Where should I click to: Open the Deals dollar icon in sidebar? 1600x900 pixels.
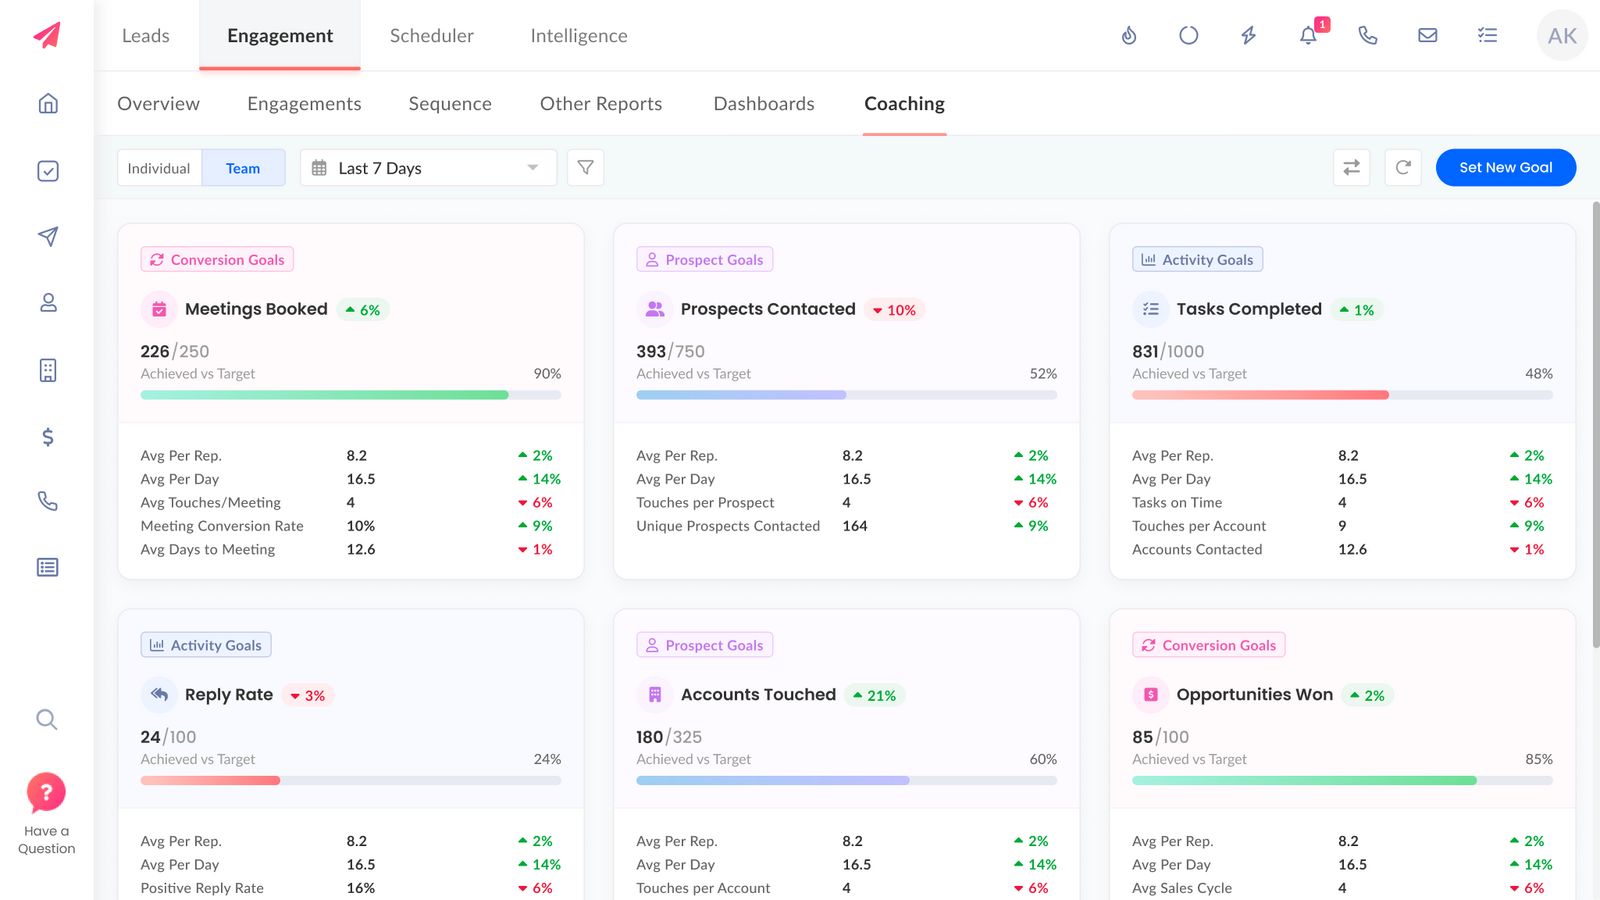point(47,436)
